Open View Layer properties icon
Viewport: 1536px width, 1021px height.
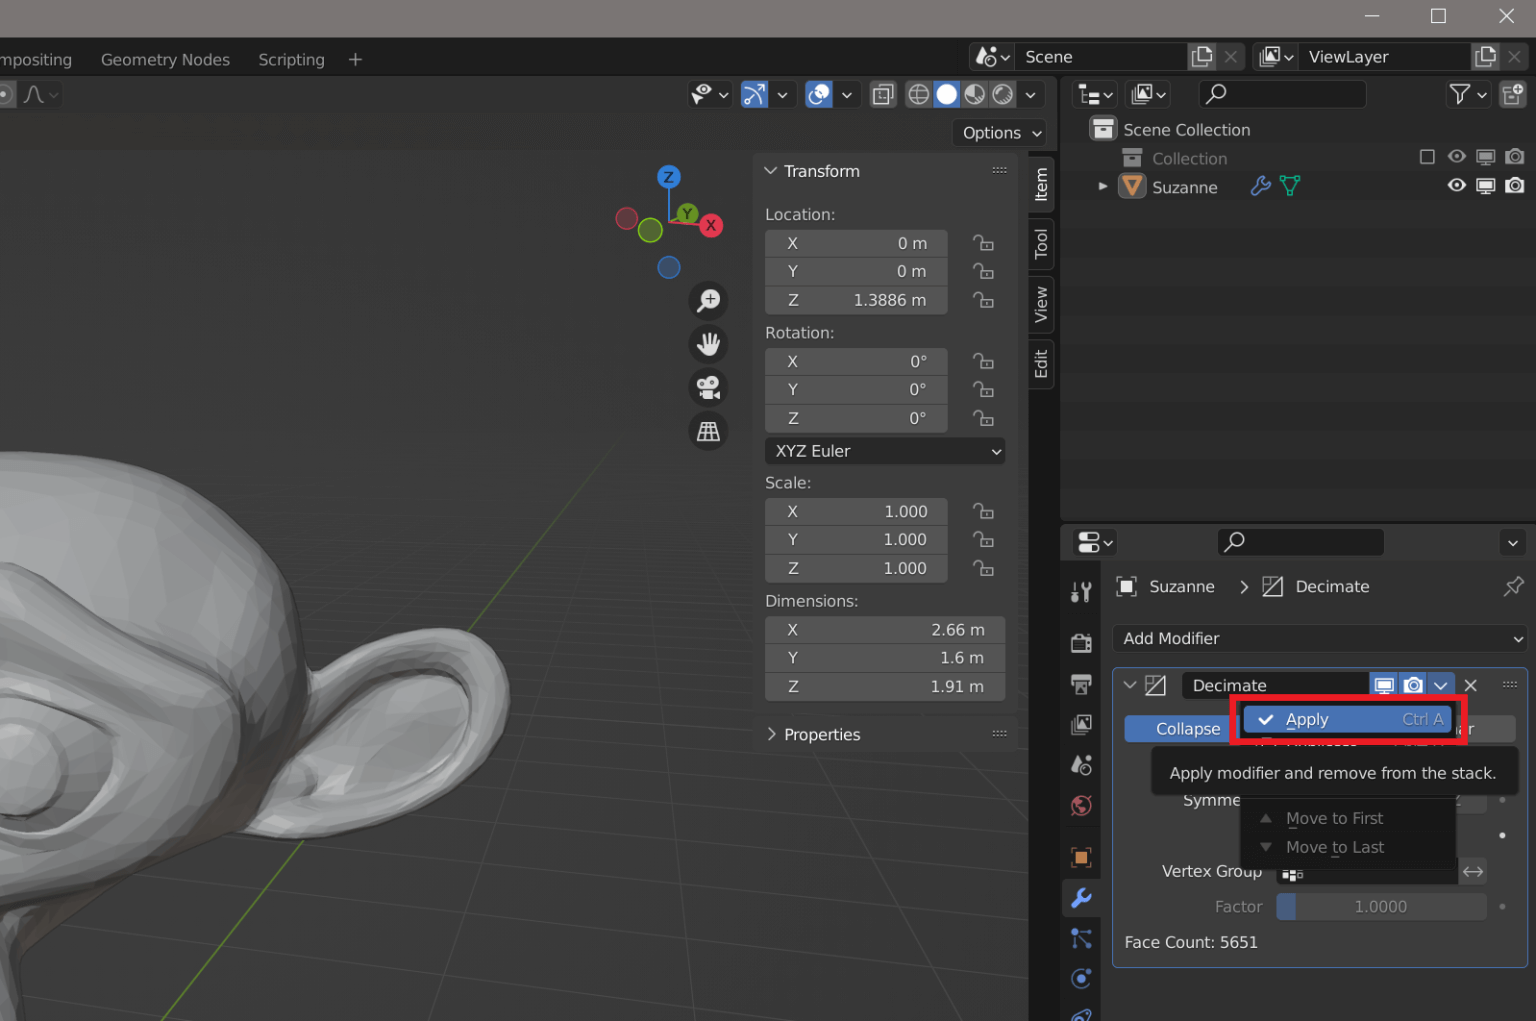pos(1081,724)
